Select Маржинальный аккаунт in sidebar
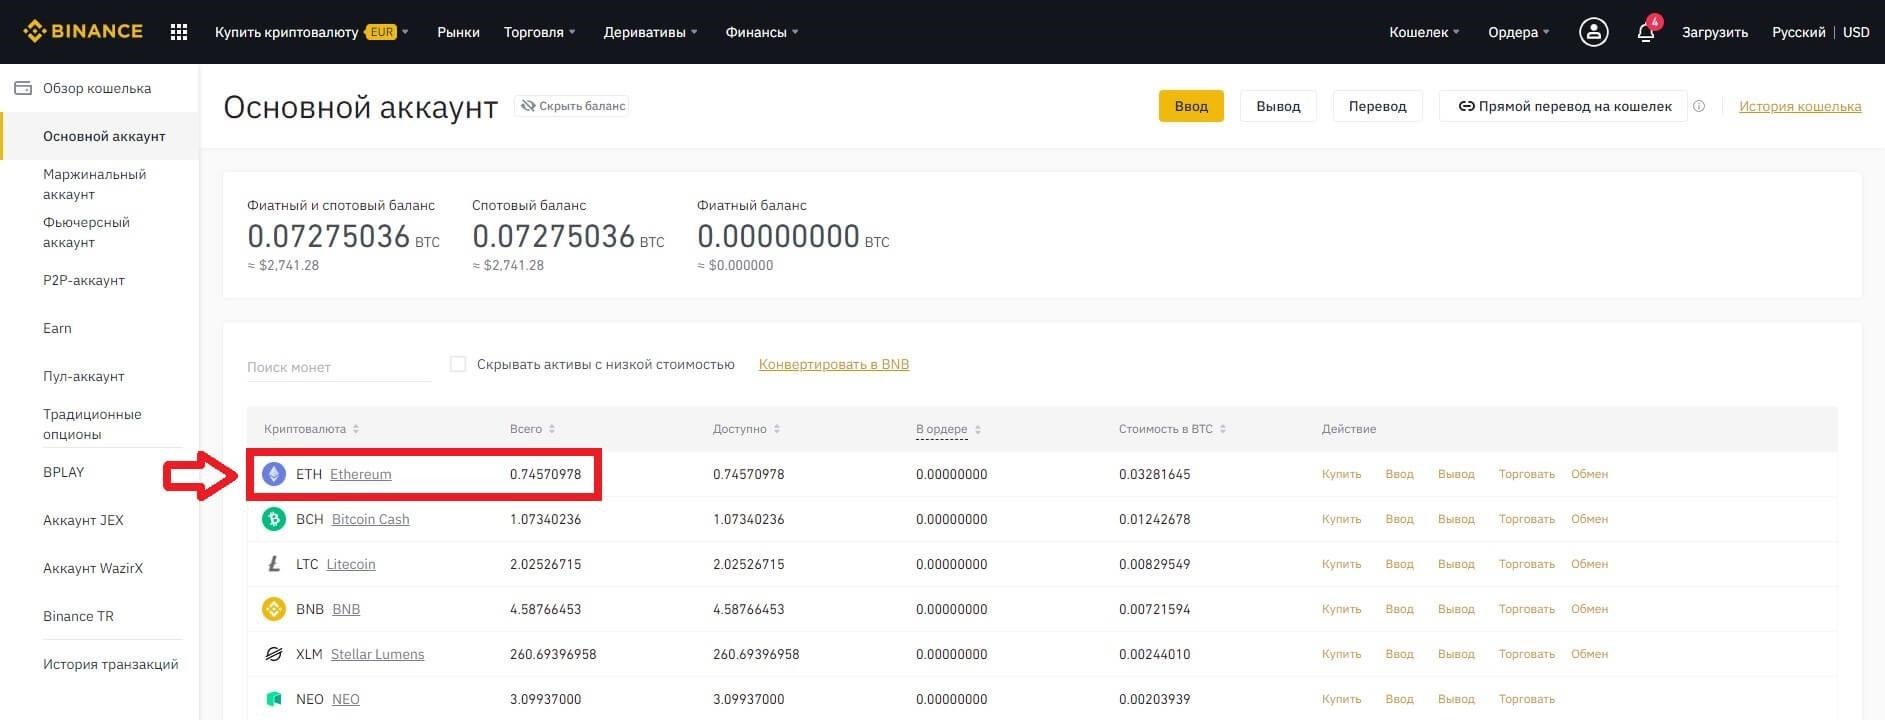This screenshot has width=1885, height=720. click(94, 184)
